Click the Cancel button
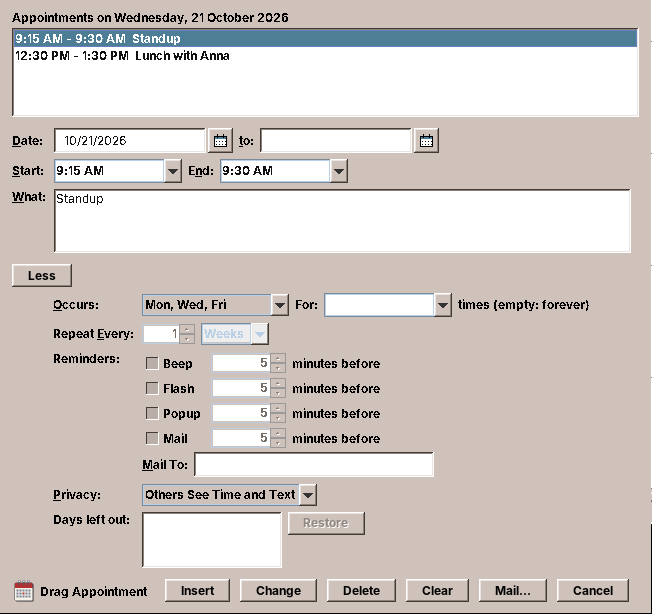The width and height of the screenshot is (652, 614). point(593,590)
